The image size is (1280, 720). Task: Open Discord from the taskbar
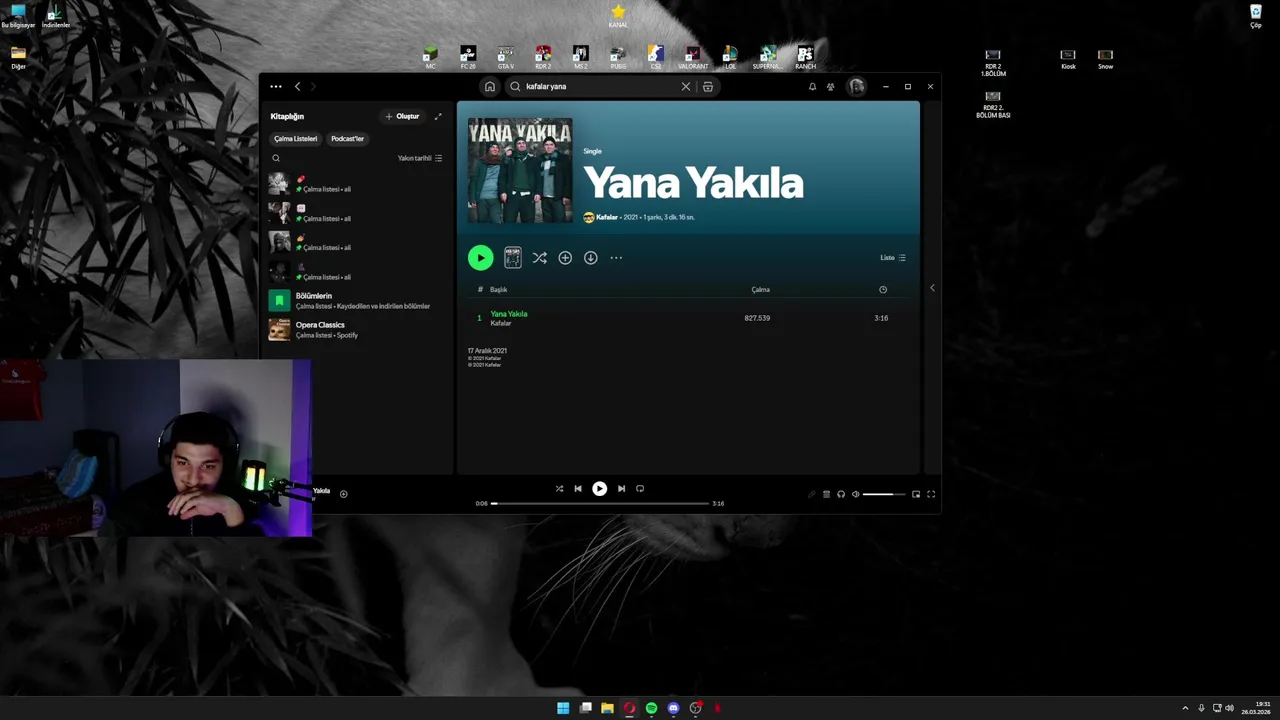(x=673, y=708)
